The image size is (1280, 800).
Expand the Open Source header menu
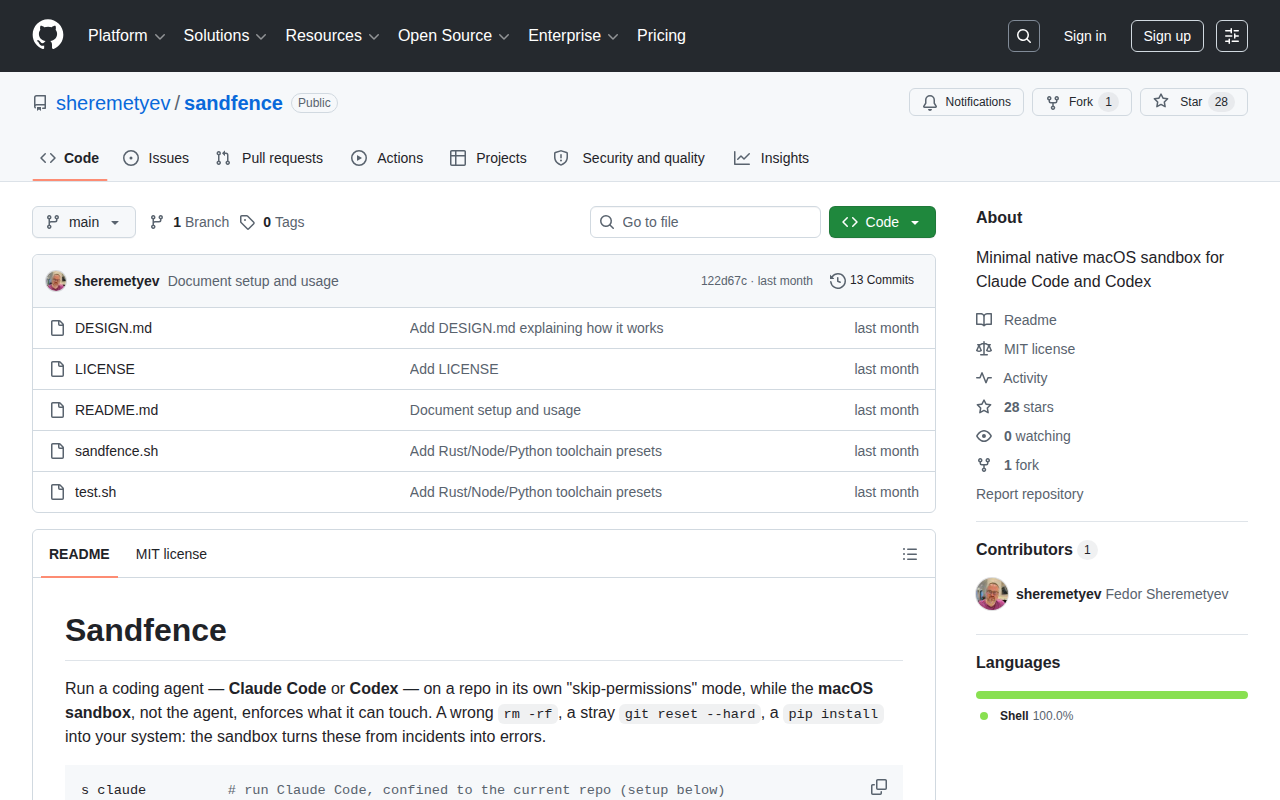pyautogui.click(x=454, y=36)
